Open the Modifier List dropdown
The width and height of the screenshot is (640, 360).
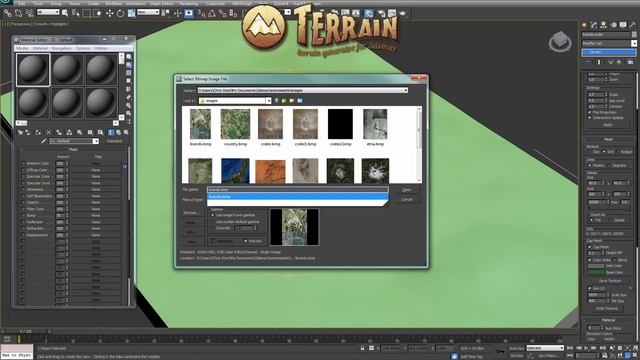(634, 43)
